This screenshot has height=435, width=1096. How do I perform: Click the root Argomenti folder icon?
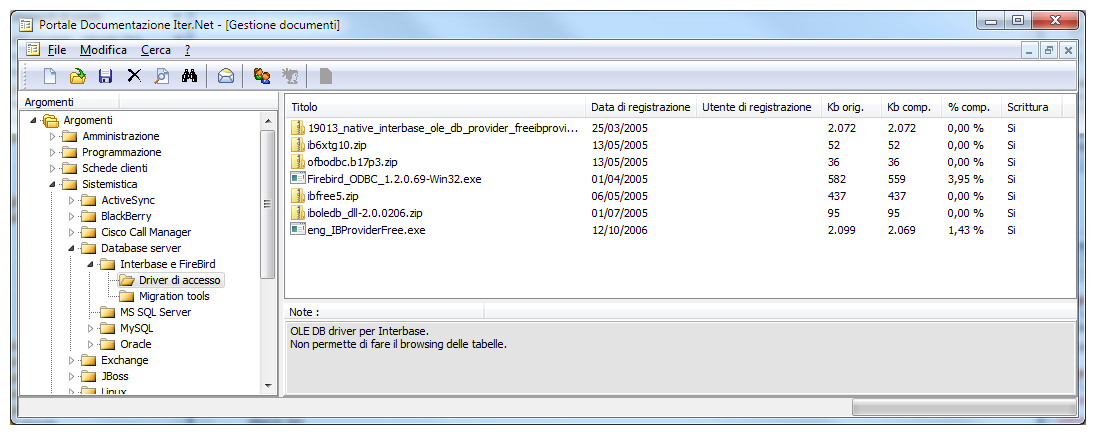tap(51, 120)
